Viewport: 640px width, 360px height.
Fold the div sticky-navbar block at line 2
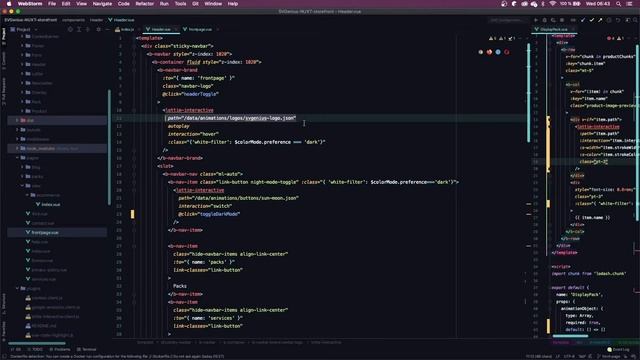[x=134, y=46]
